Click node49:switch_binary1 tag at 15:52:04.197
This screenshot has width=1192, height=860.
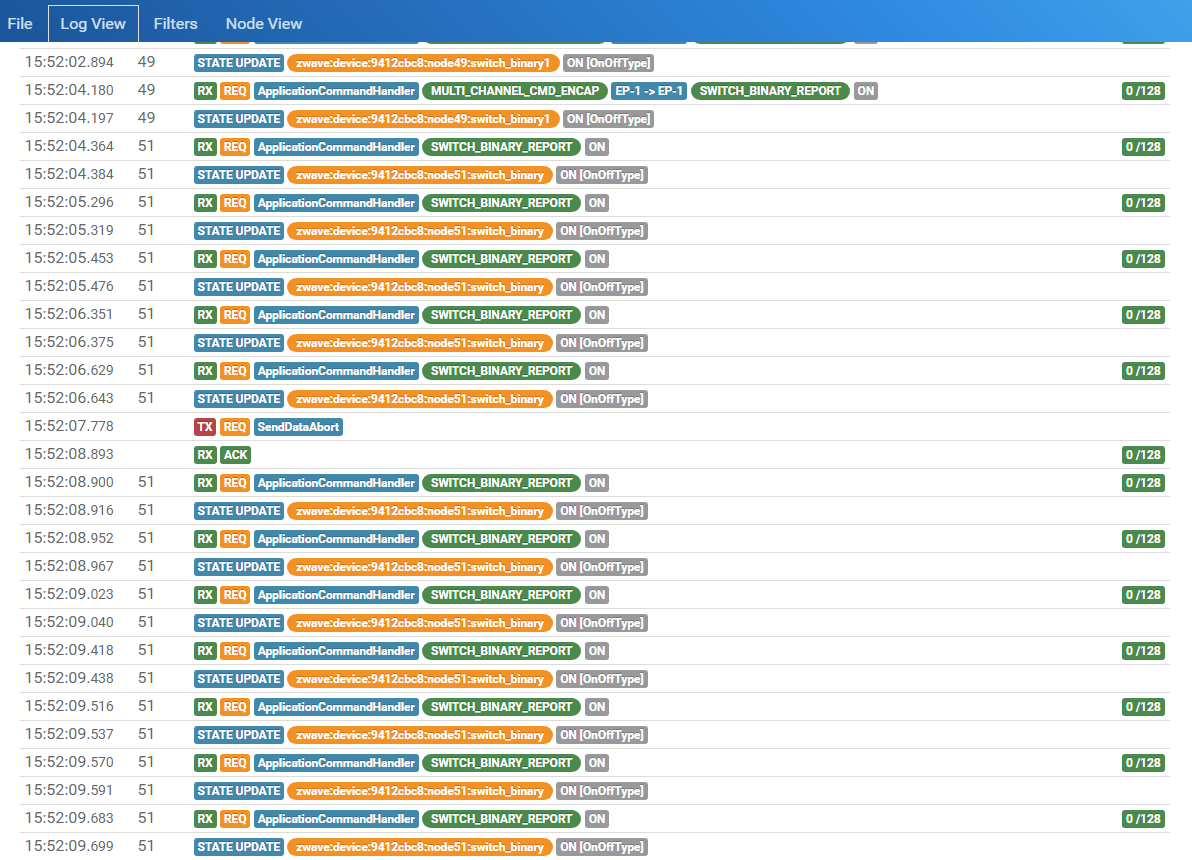423,119
